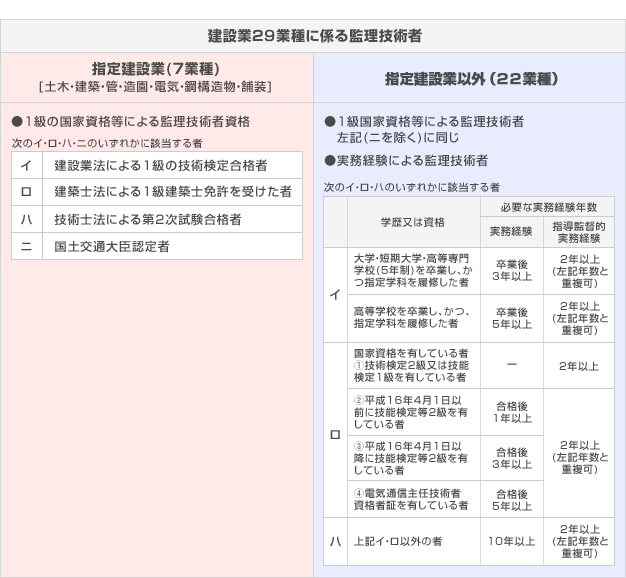The image size is (626, 578).
Task: Click the list [土木・建築・管・造園・電気・鋼構造物・舗装]
Action: click(156, 87)
